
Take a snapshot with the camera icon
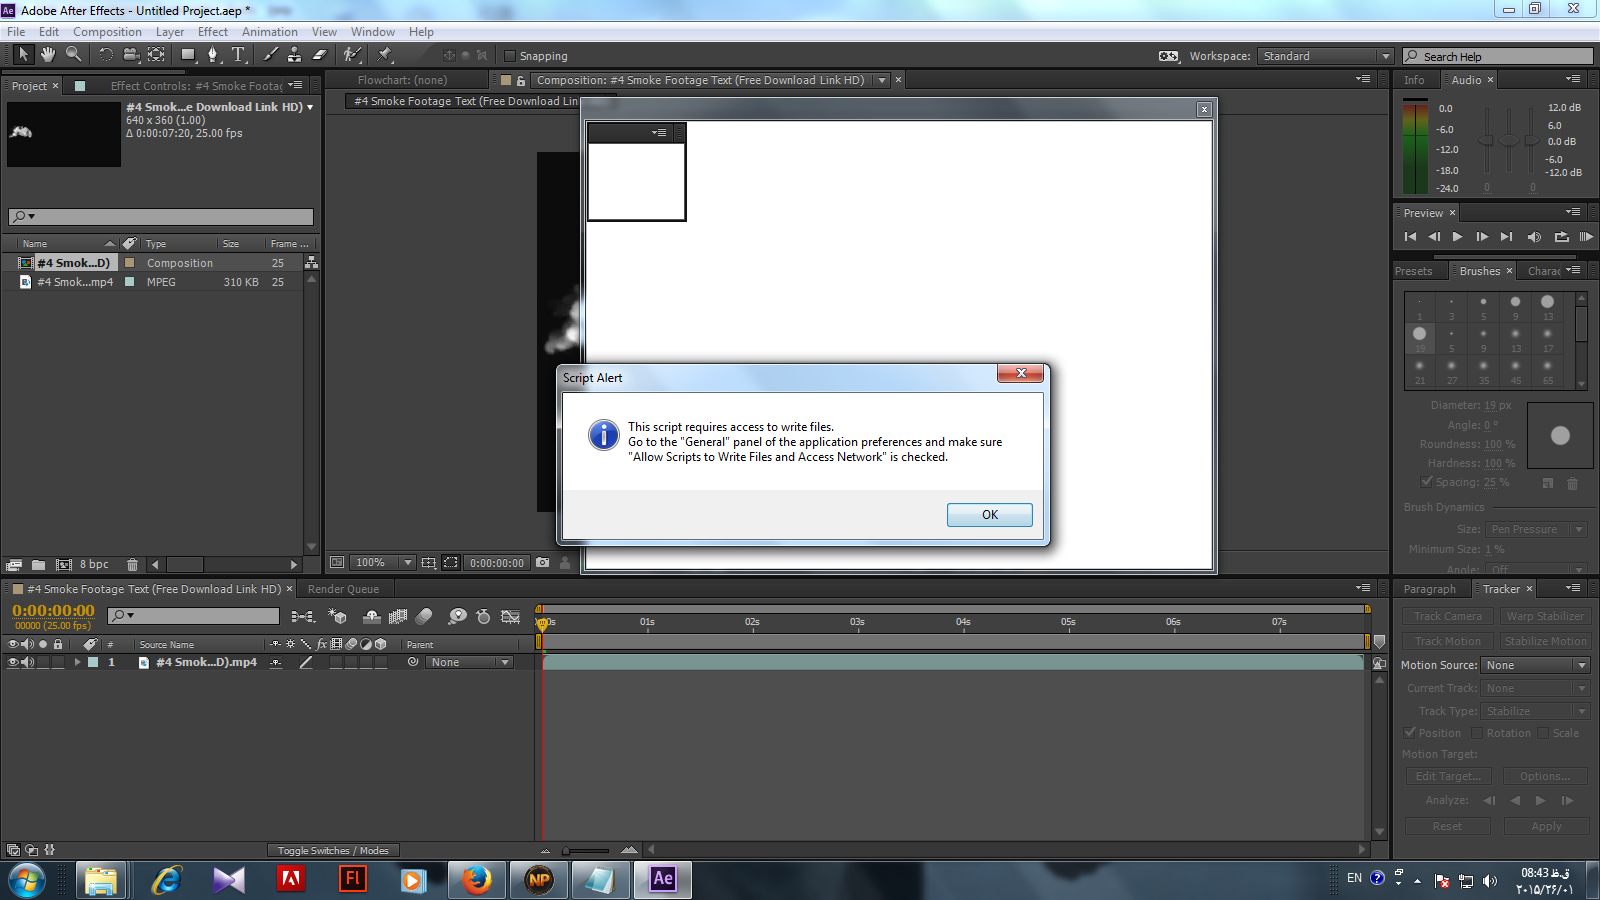tap(542, 563)
